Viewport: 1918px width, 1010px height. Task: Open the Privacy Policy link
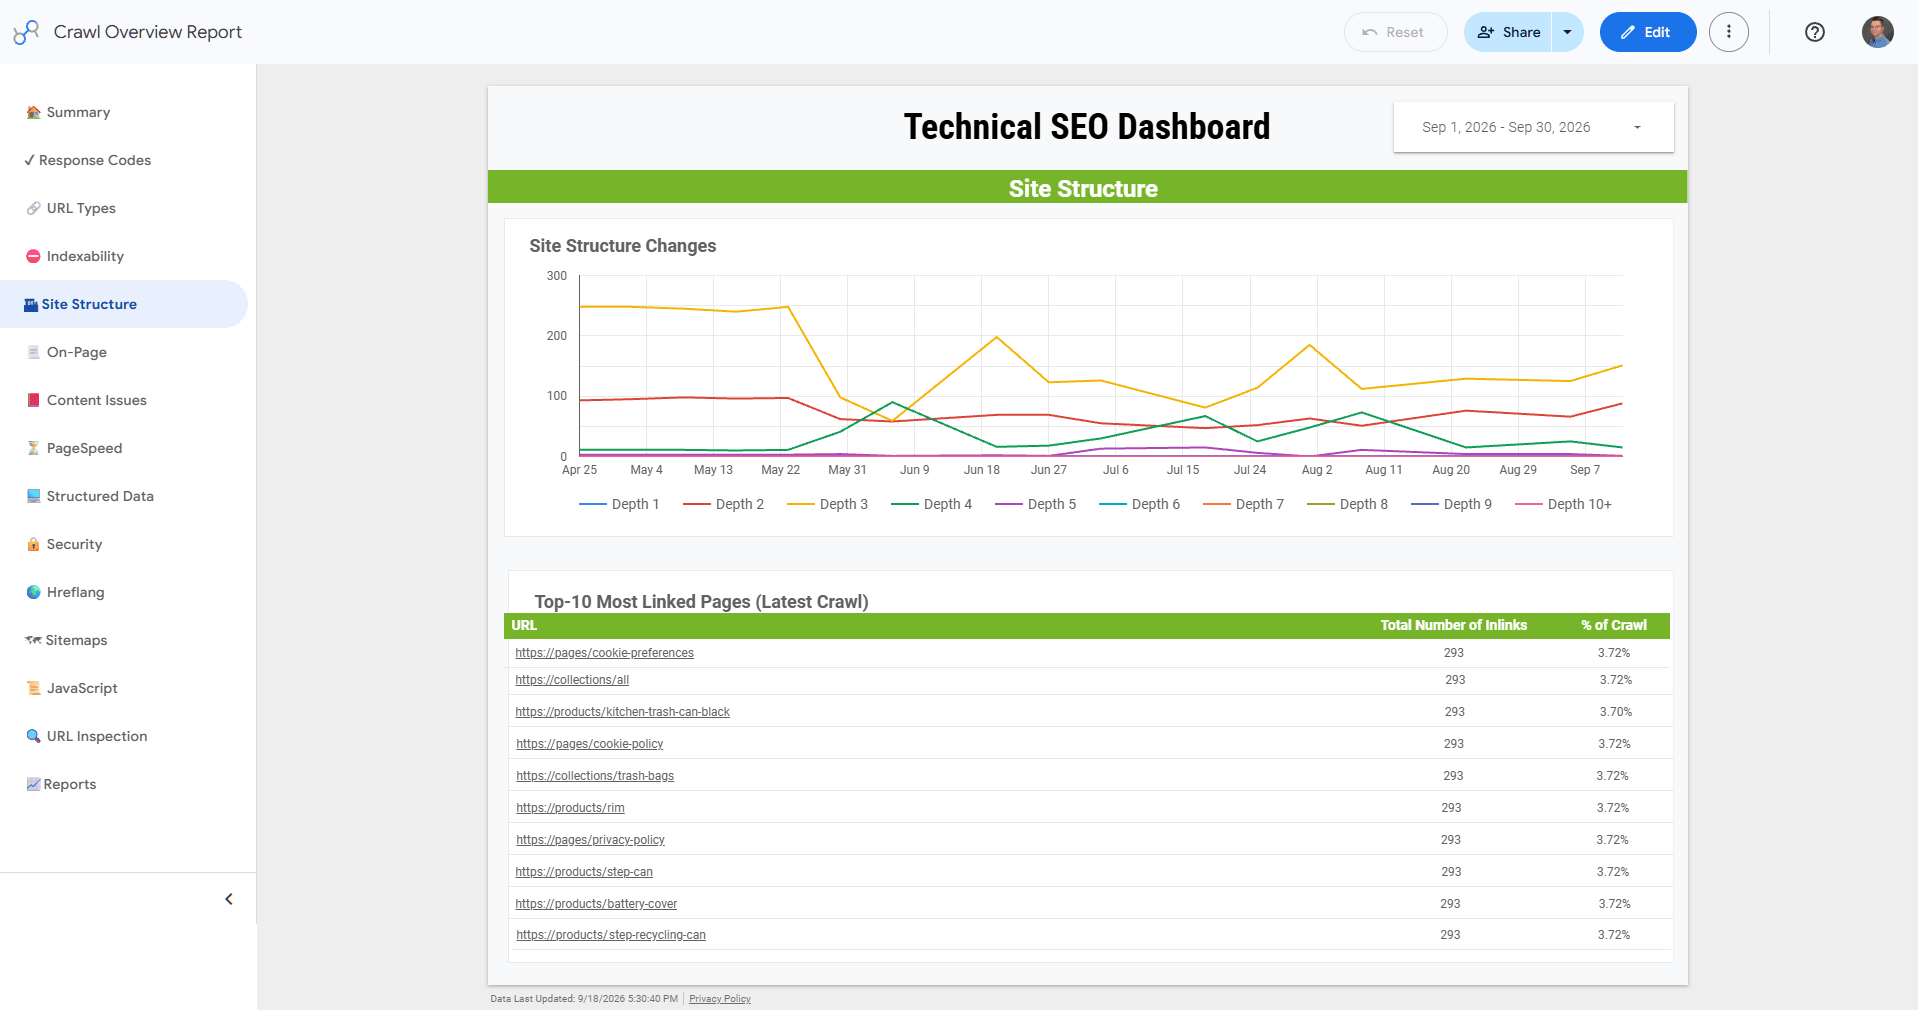tap(720, 999)
